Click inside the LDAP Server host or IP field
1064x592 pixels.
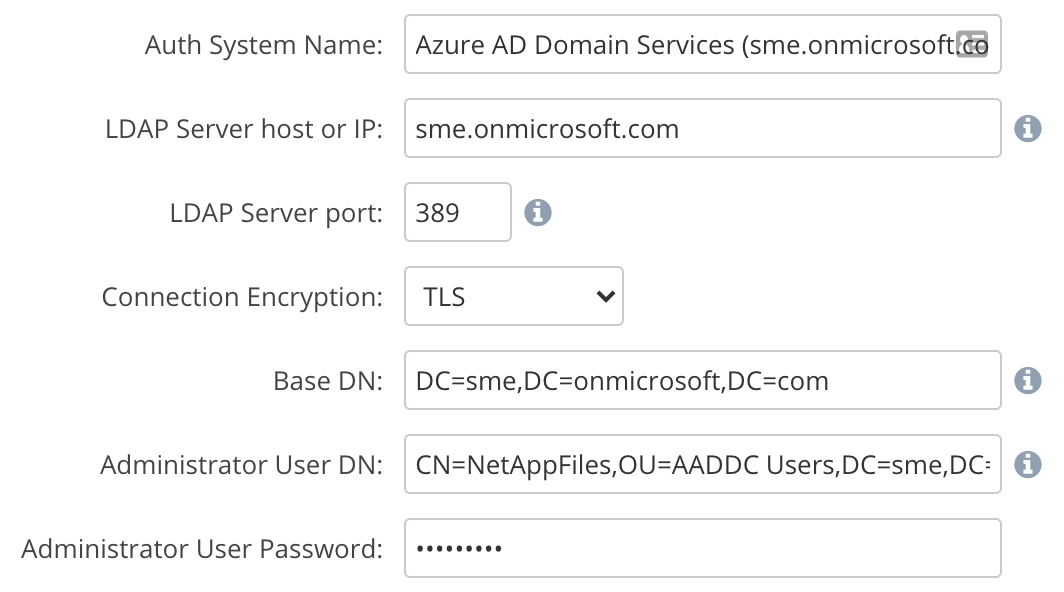700,128
